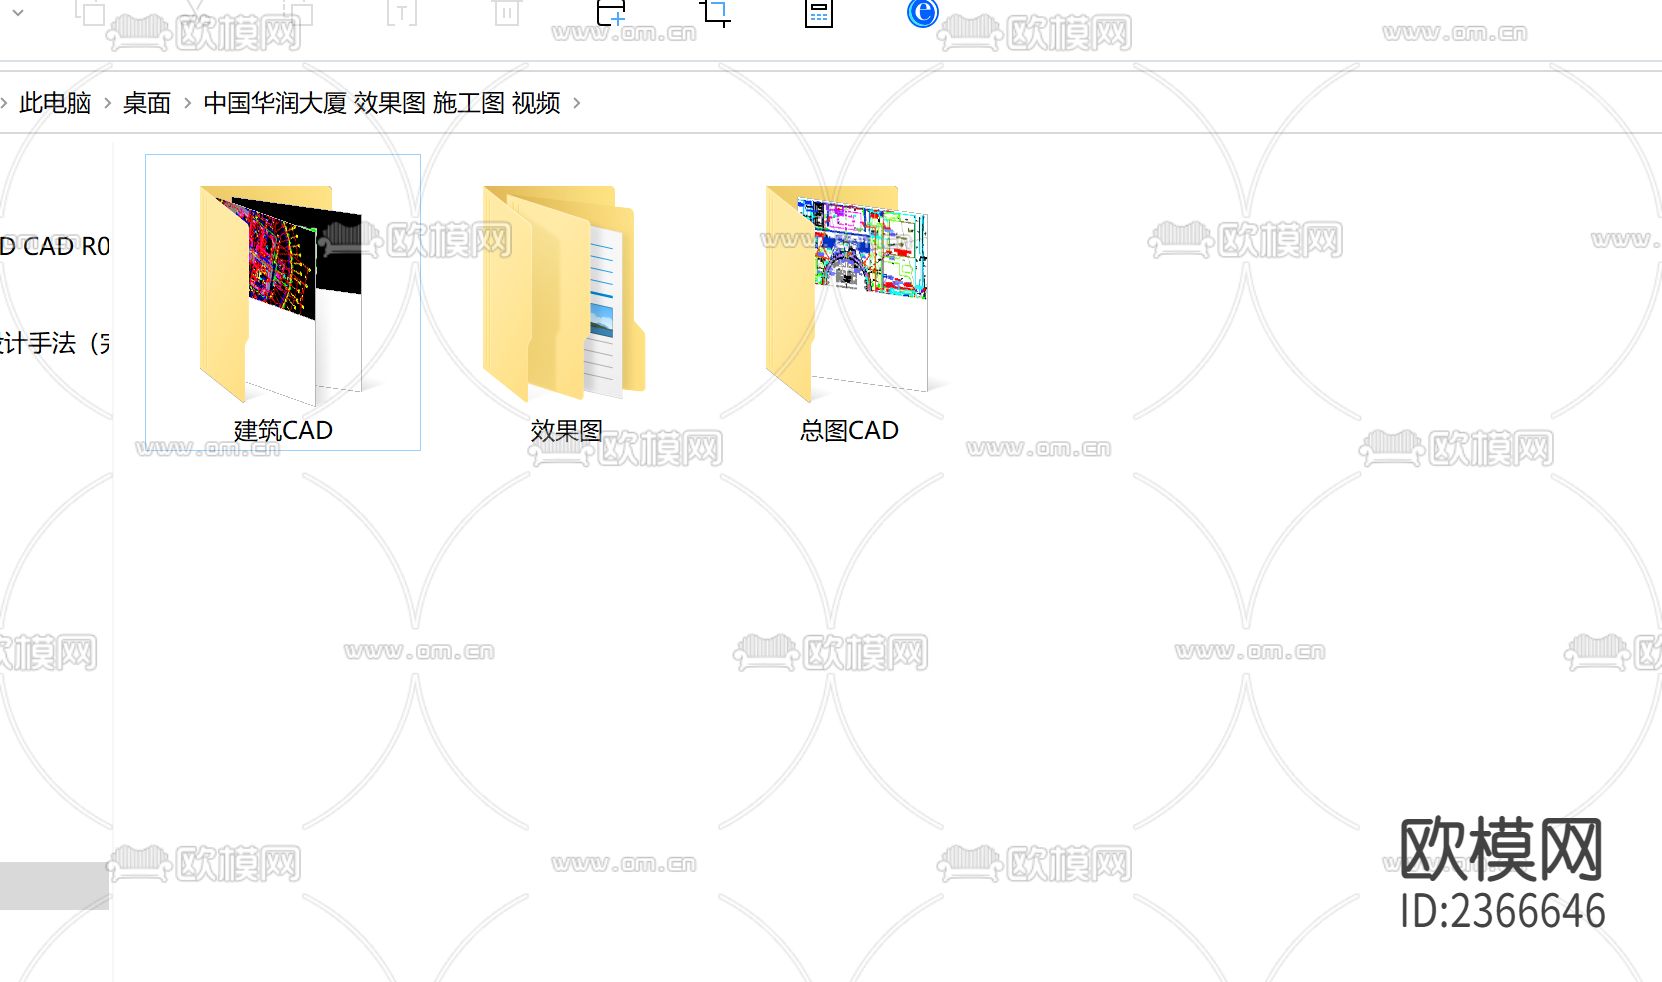Image resolution: width=1662 pixels, height=982 pixels.
Task: Open the breadcrumb arrow after 桌面
Action: click(186, 103)
